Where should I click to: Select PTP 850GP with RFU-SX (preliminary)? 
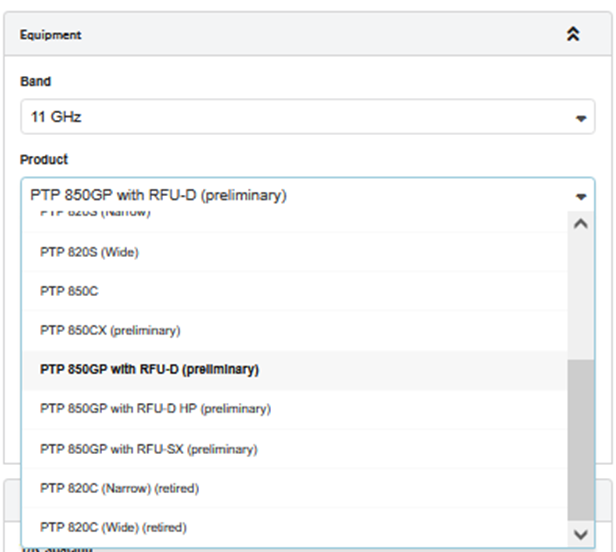click(148, 449)
